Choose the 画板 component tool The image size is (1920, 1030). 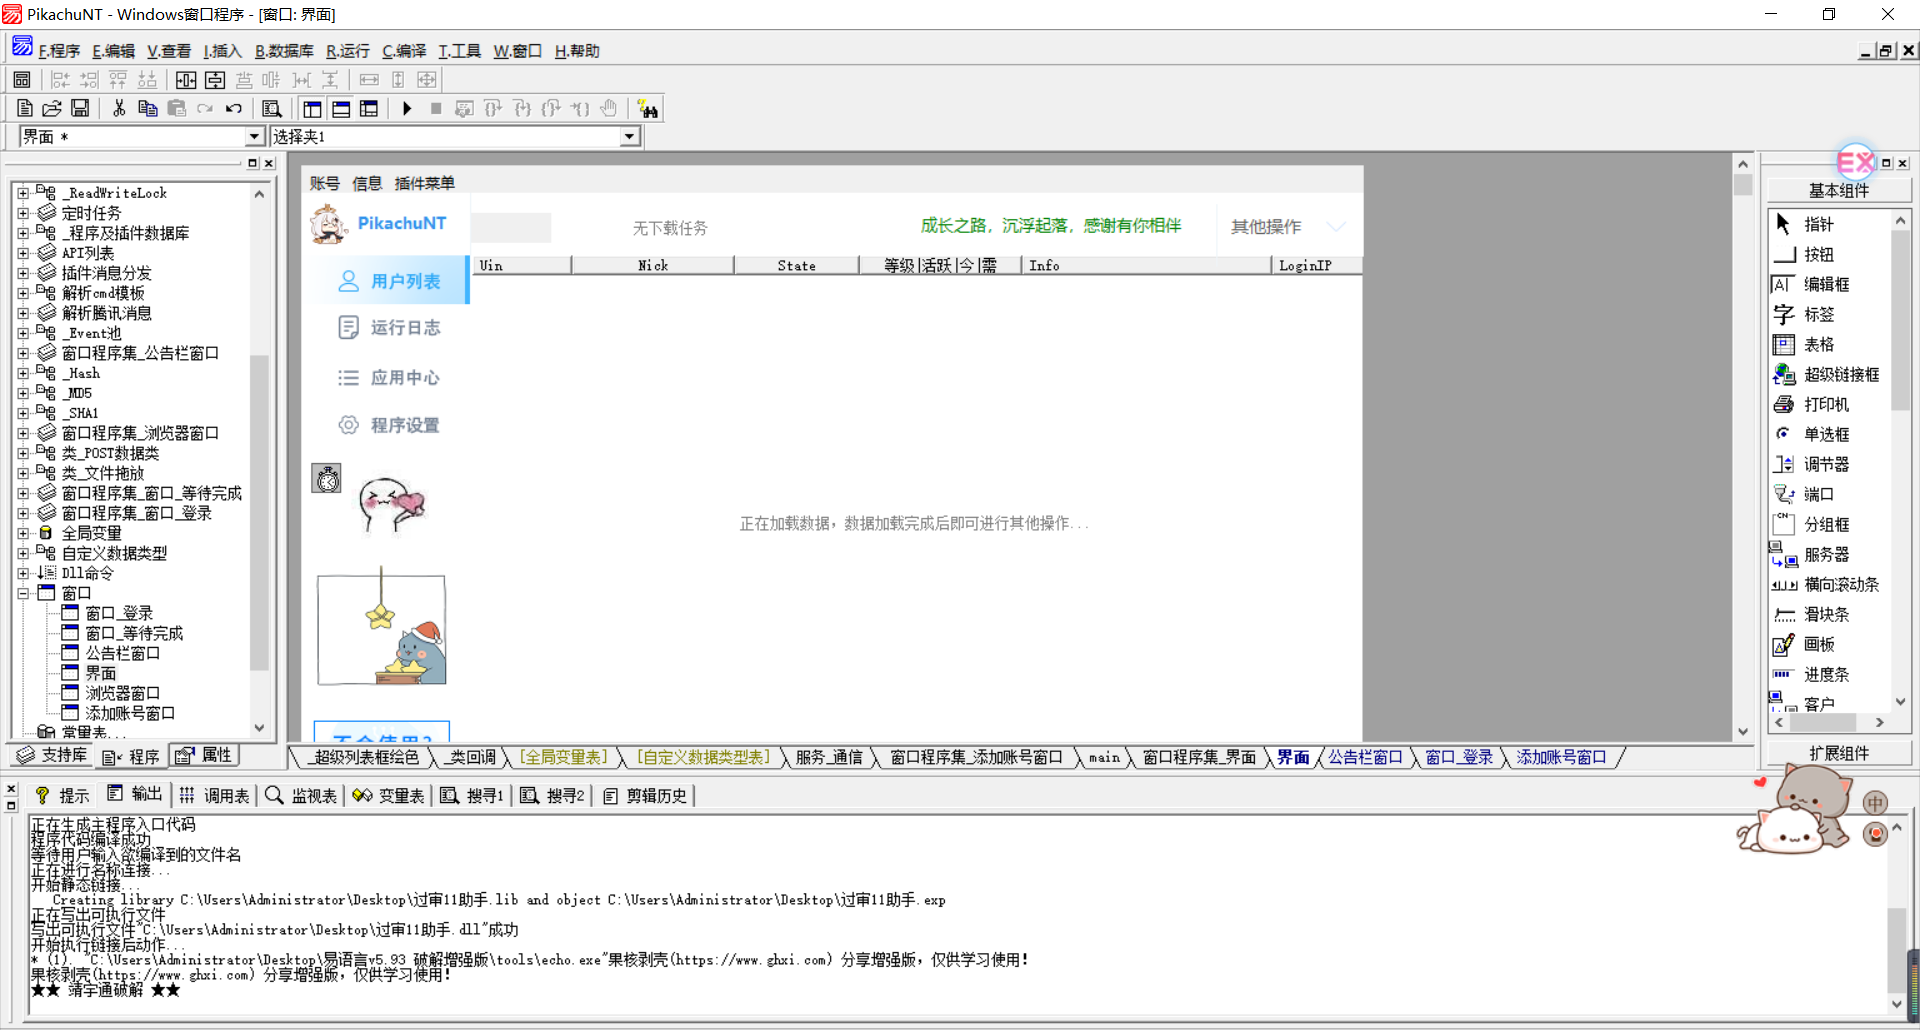1818,645
